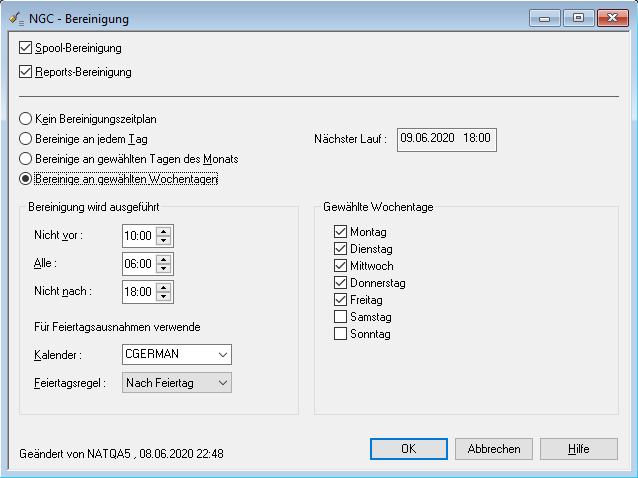
Task: Open help via the Hilfe button
Action: 579,449
